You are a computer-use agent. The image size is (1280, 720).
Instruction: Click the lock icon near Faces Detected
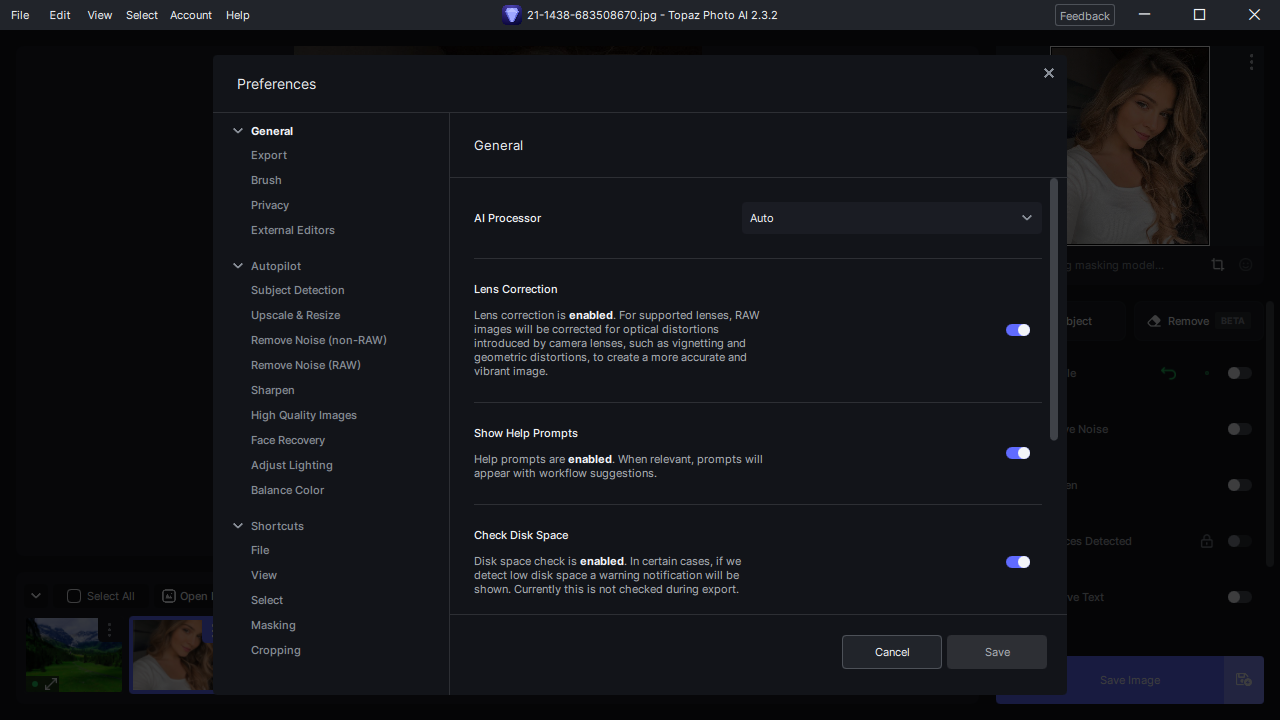pos(1206,541)
